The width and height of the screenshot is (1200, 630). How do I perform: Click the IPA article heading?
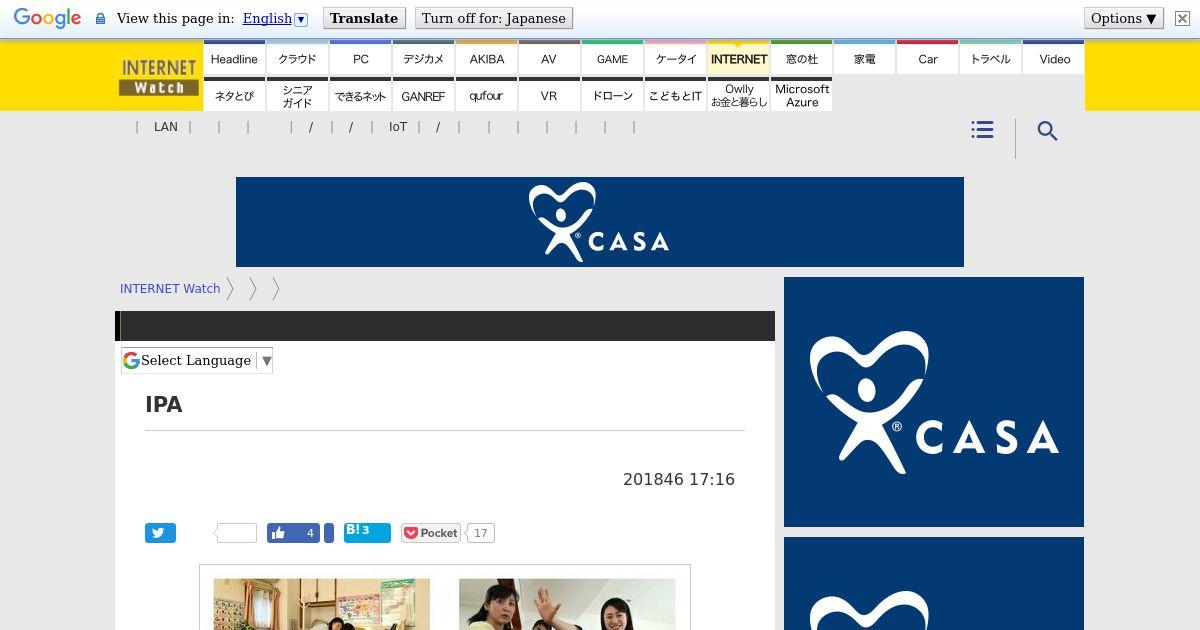(164, 405)
